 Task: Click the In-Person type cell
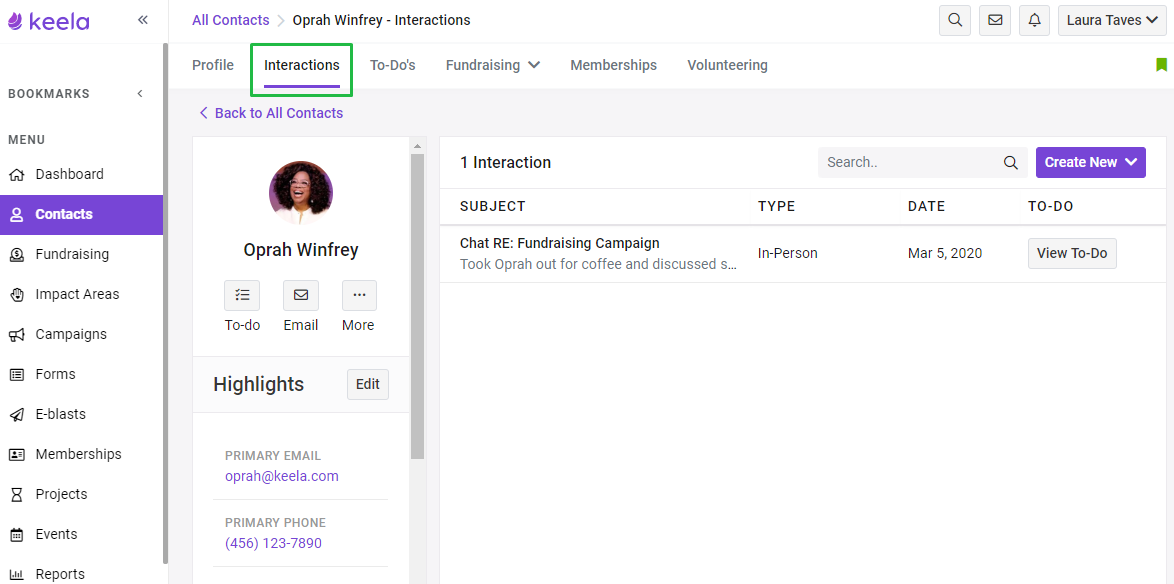(x=788, y=253)
